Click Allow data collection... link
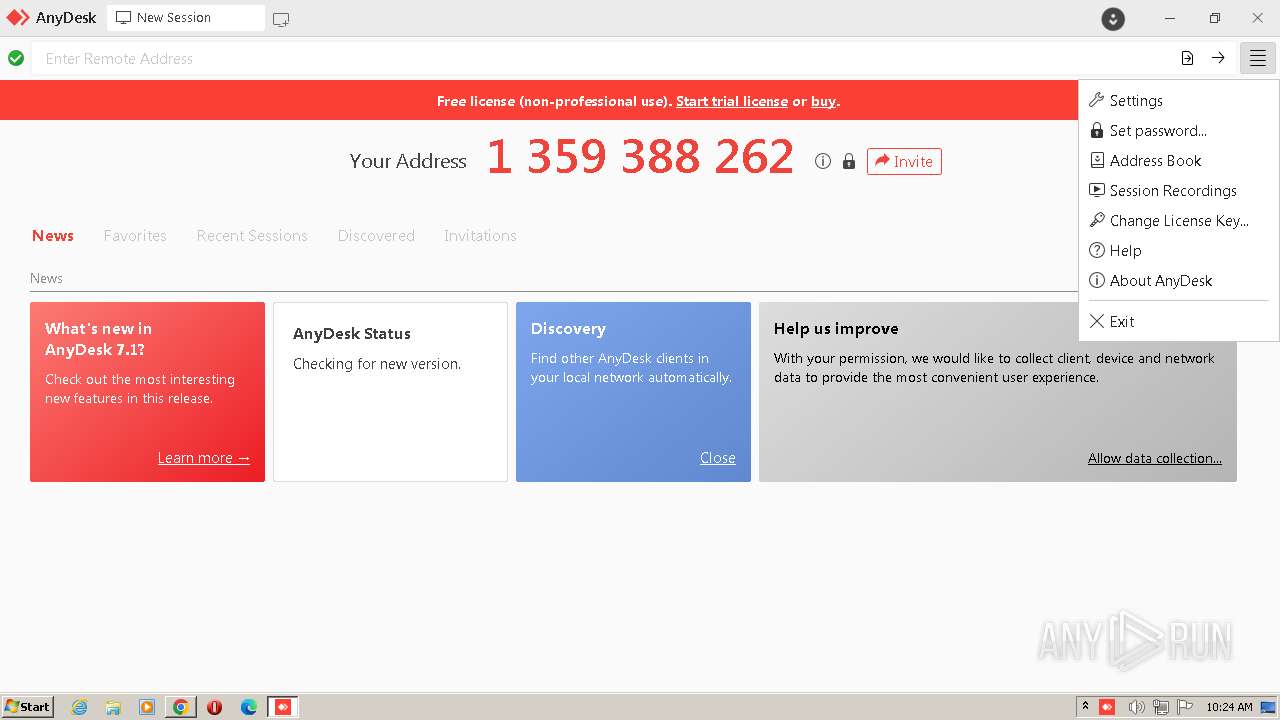Viewport: 1280px width, 720px height. click(x=1155, y=458)
